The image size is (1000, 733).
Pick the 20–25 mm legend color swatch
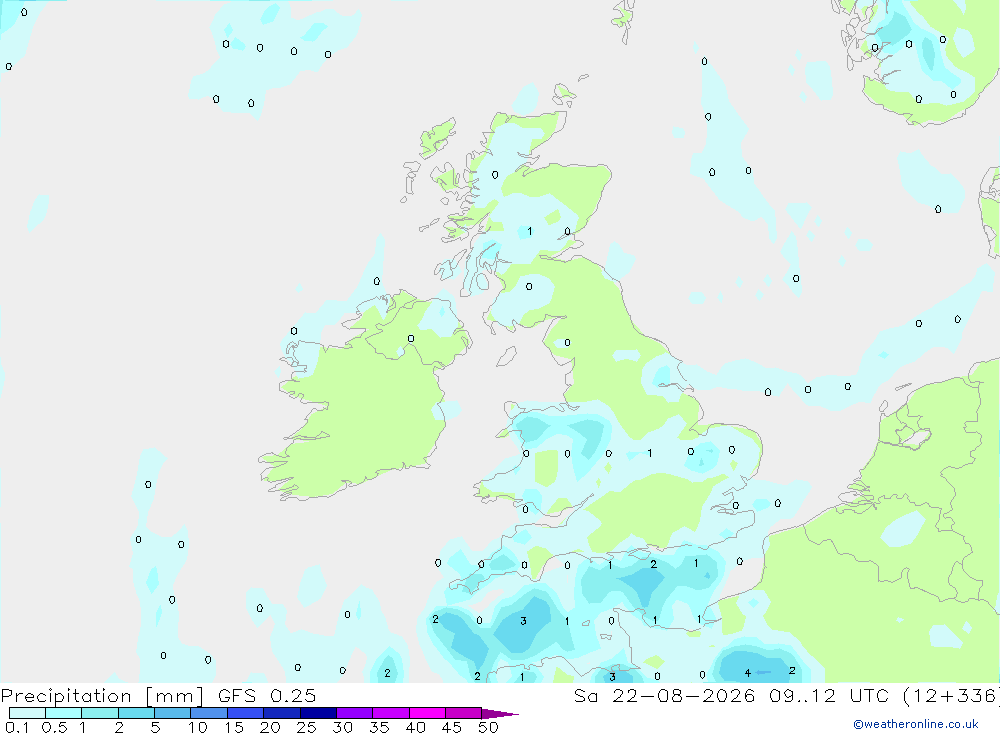[x=282, y=713]
